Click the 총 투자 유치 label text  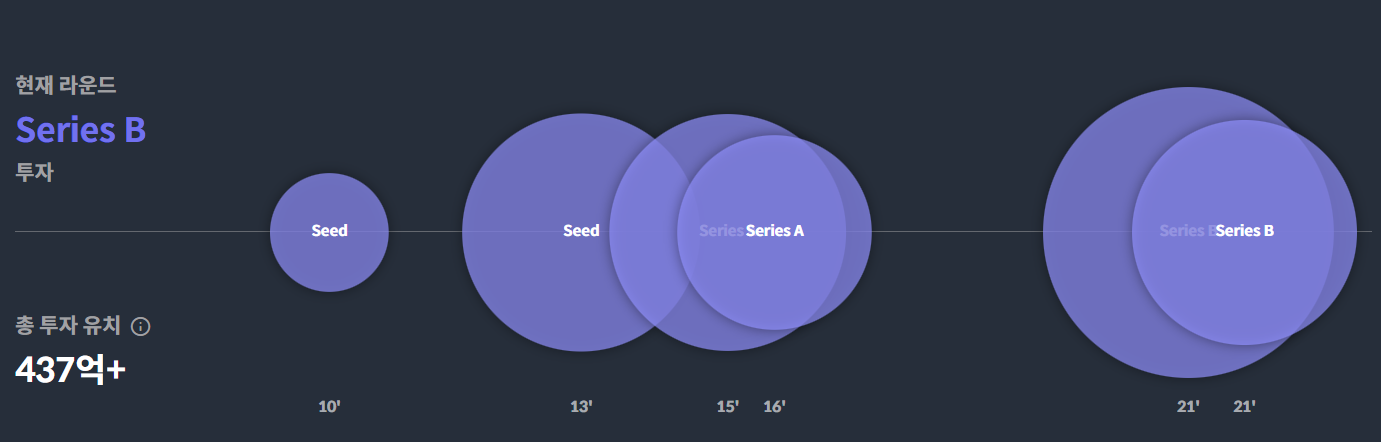[68, 326]
